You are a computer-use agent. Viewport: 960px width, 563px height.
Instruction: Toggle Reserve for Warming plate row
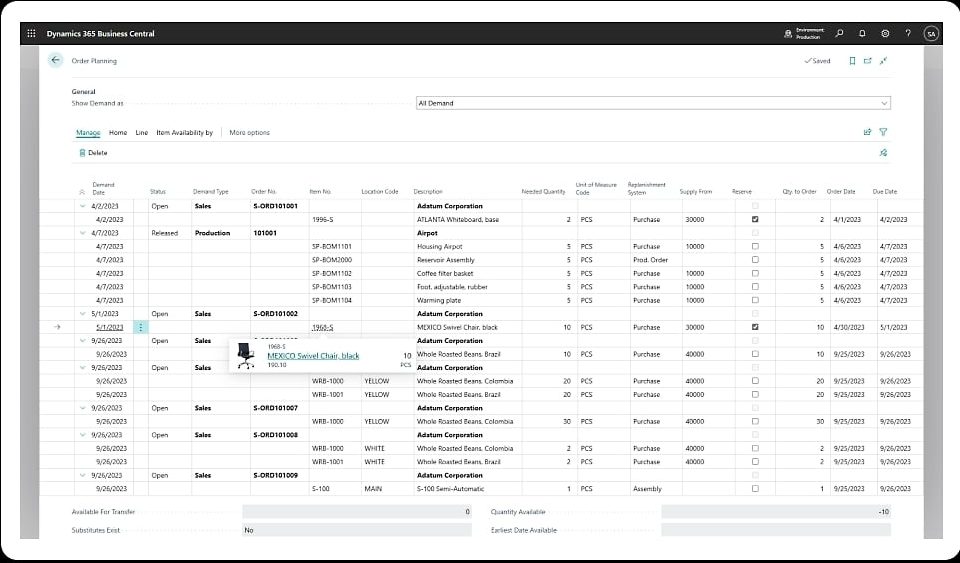(x=755, y=300)
